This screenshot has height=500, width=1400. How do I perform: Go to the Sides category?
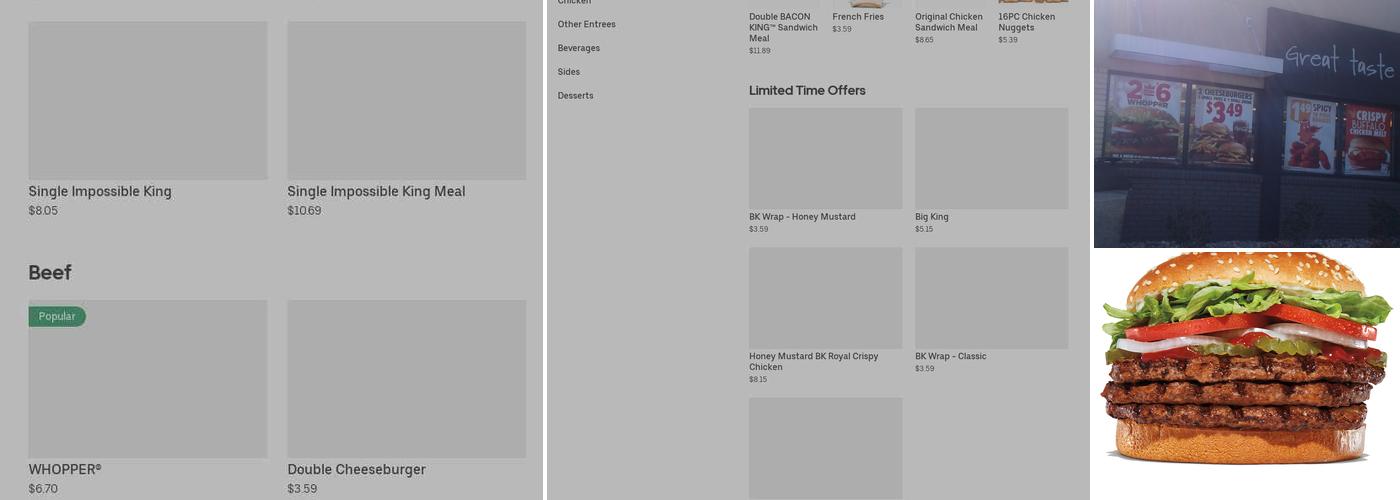tap(568, 72)
